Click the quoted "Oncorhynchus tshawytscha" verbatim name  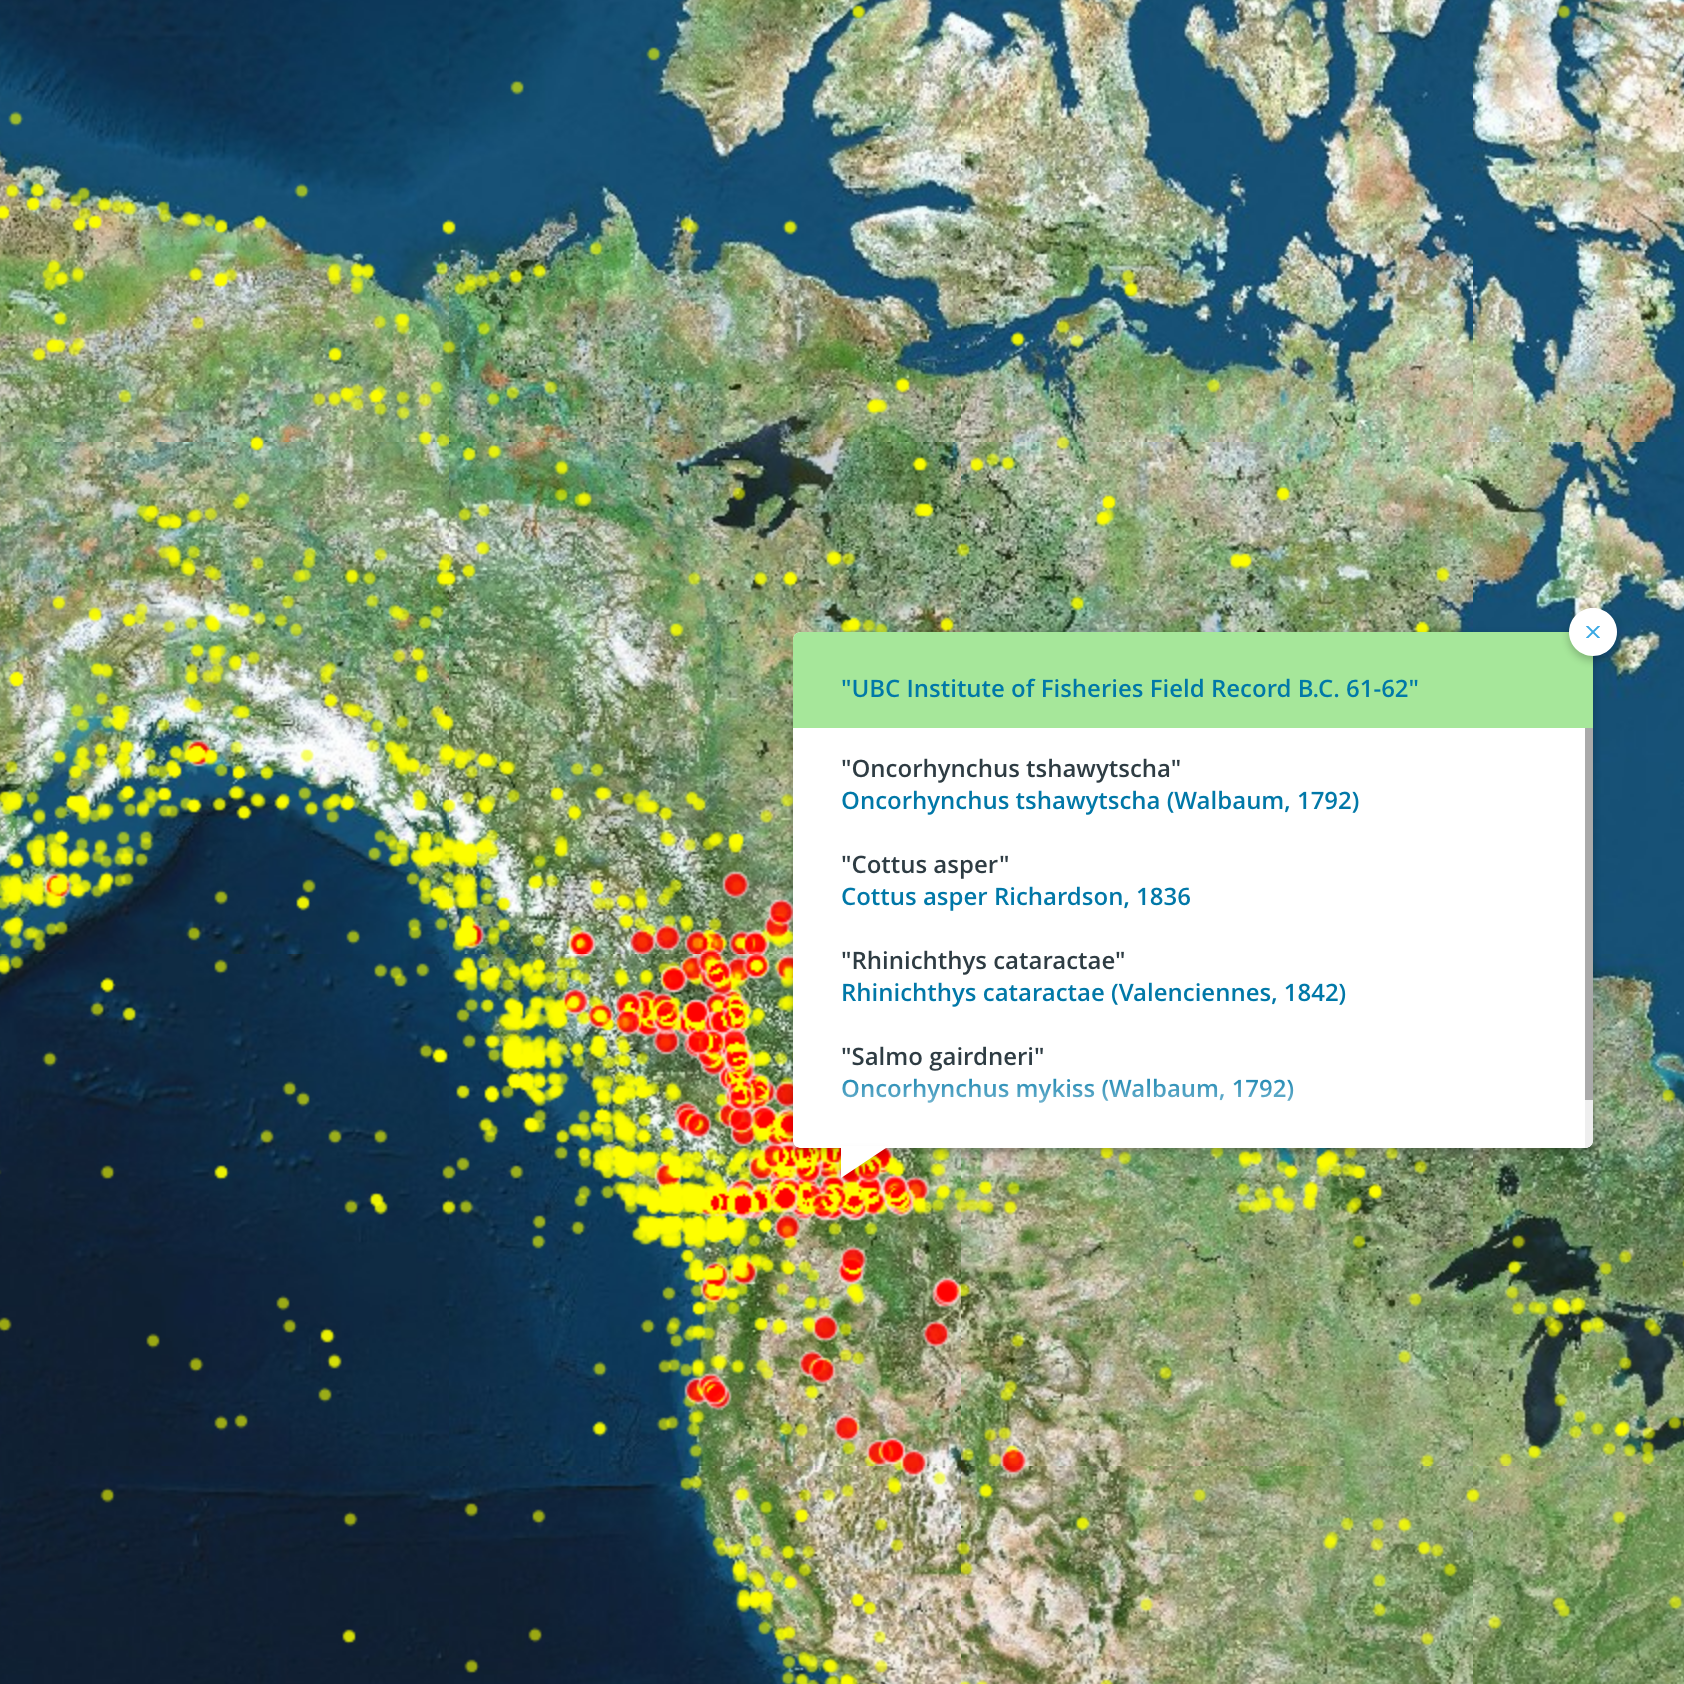point(1010,769)
